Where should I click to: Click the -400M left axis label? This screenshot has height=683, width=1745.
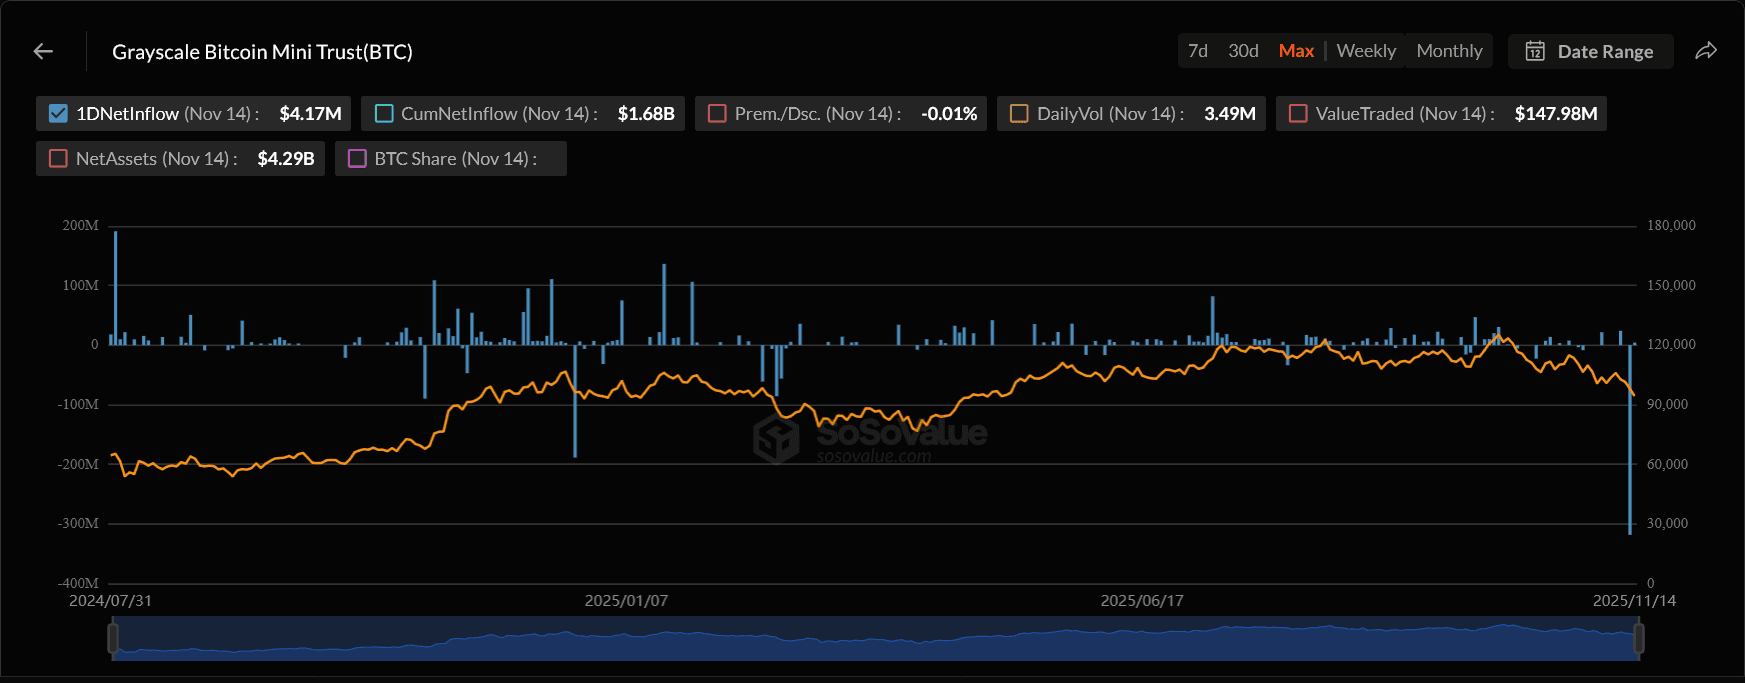(x=78, y=583)
